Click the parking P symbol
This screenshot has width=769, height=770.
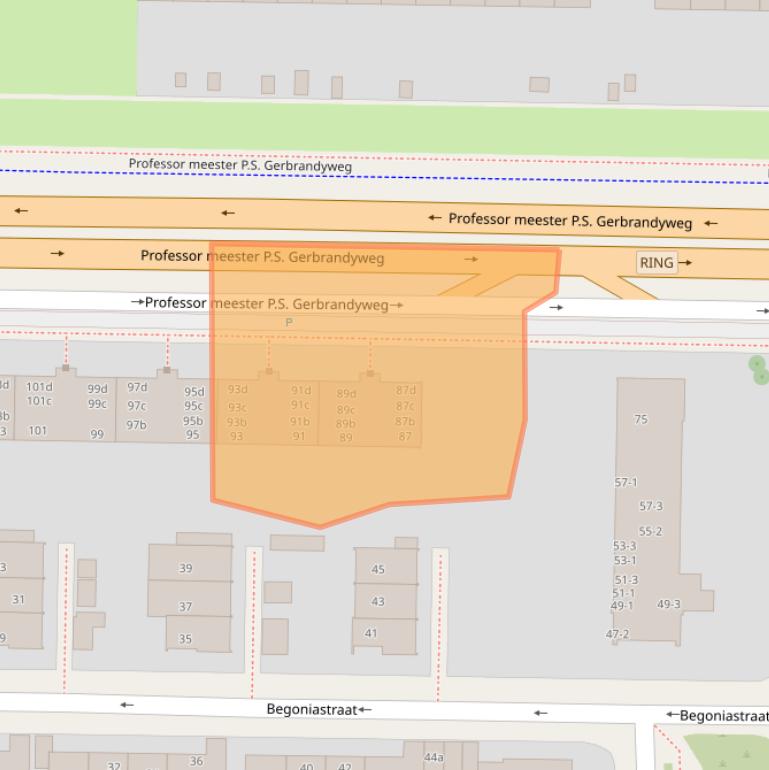click(x=289, y=322)
